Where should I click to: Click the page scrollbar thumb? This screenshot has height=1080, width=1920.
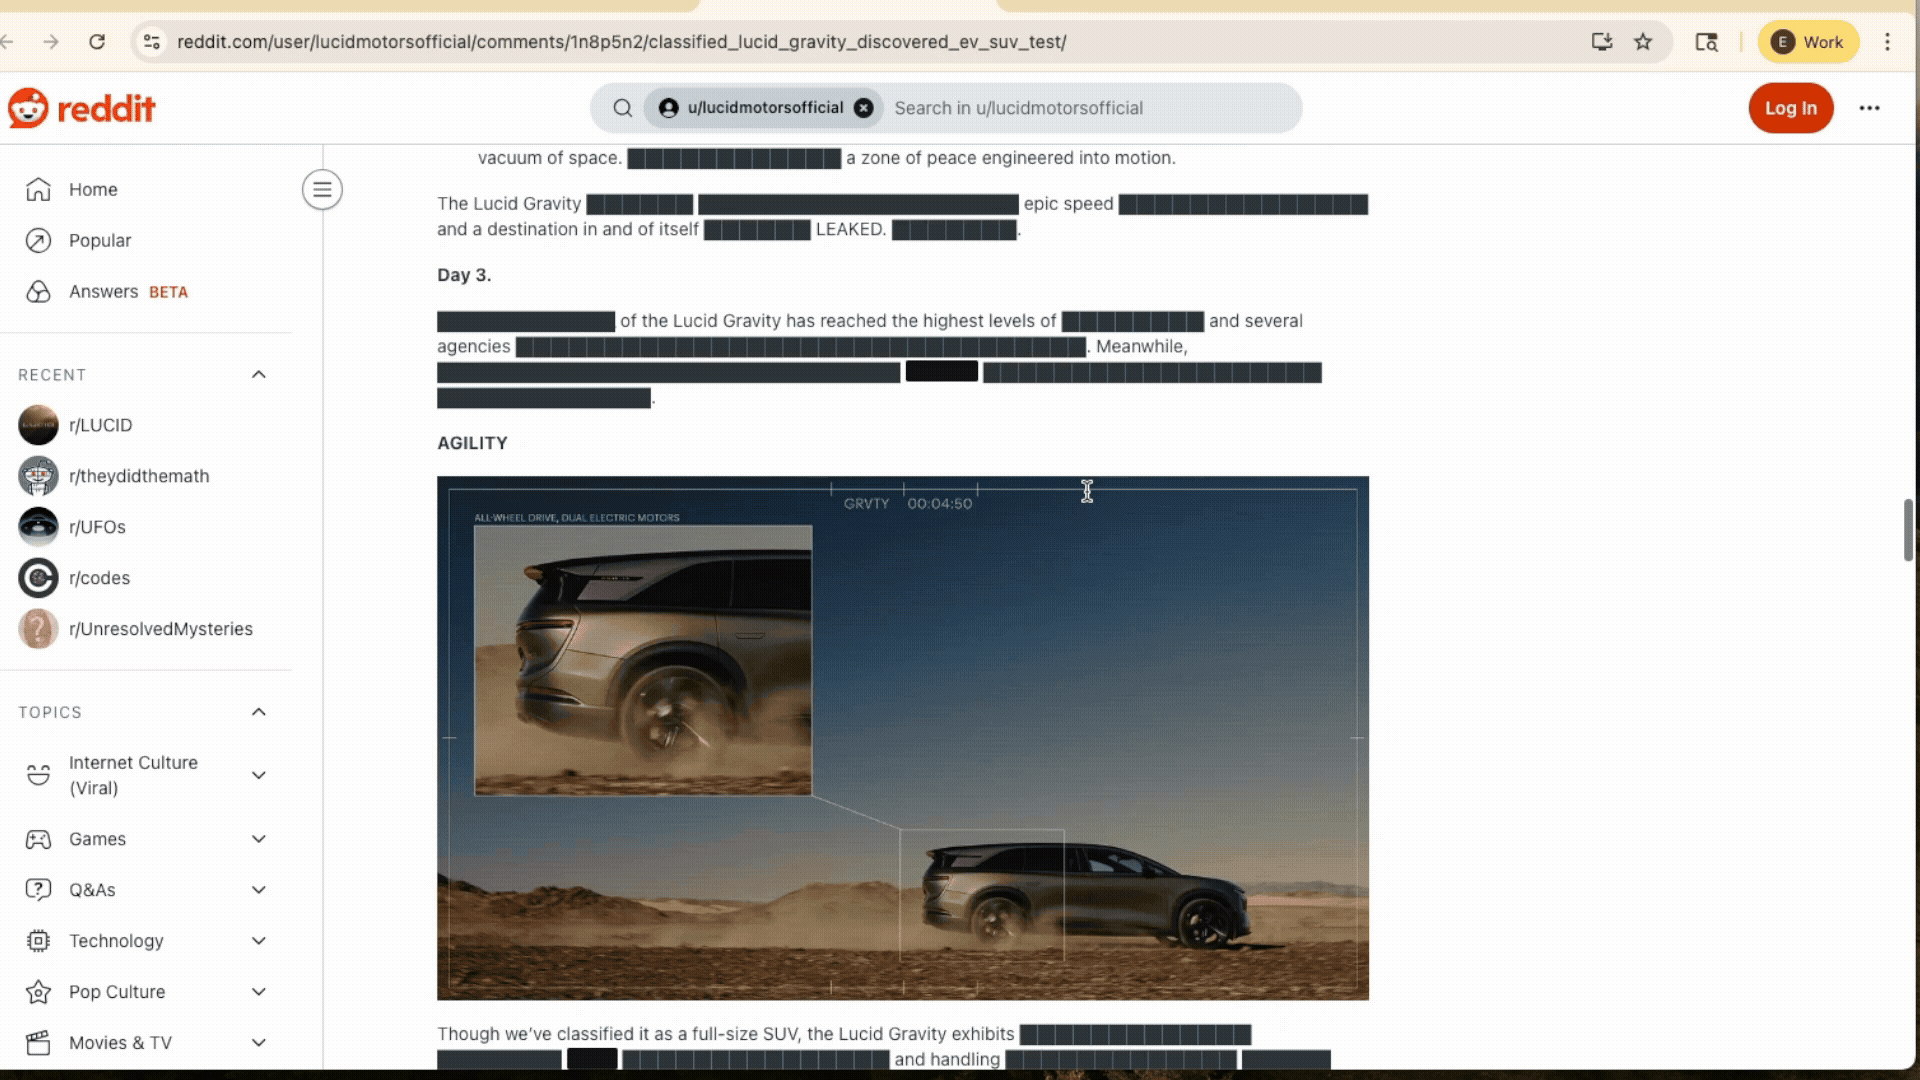pos(1908,530)
